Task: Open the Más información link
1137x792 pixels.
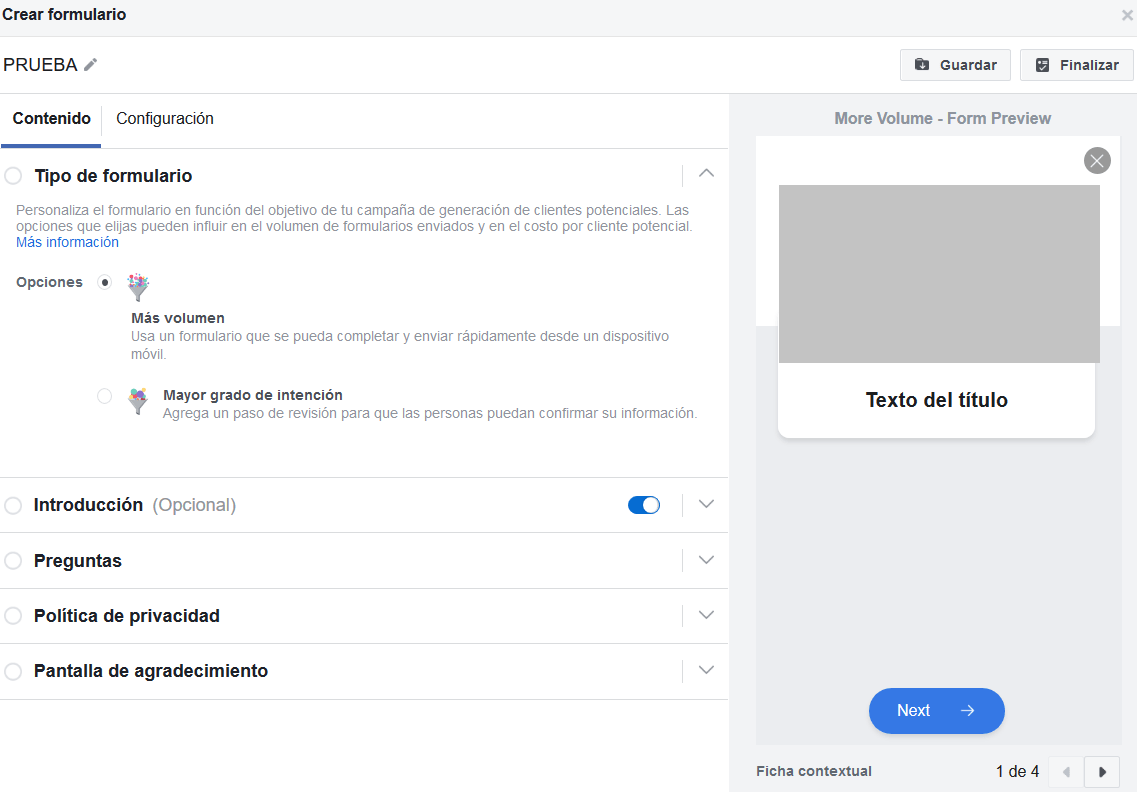Action: [66, 241]
